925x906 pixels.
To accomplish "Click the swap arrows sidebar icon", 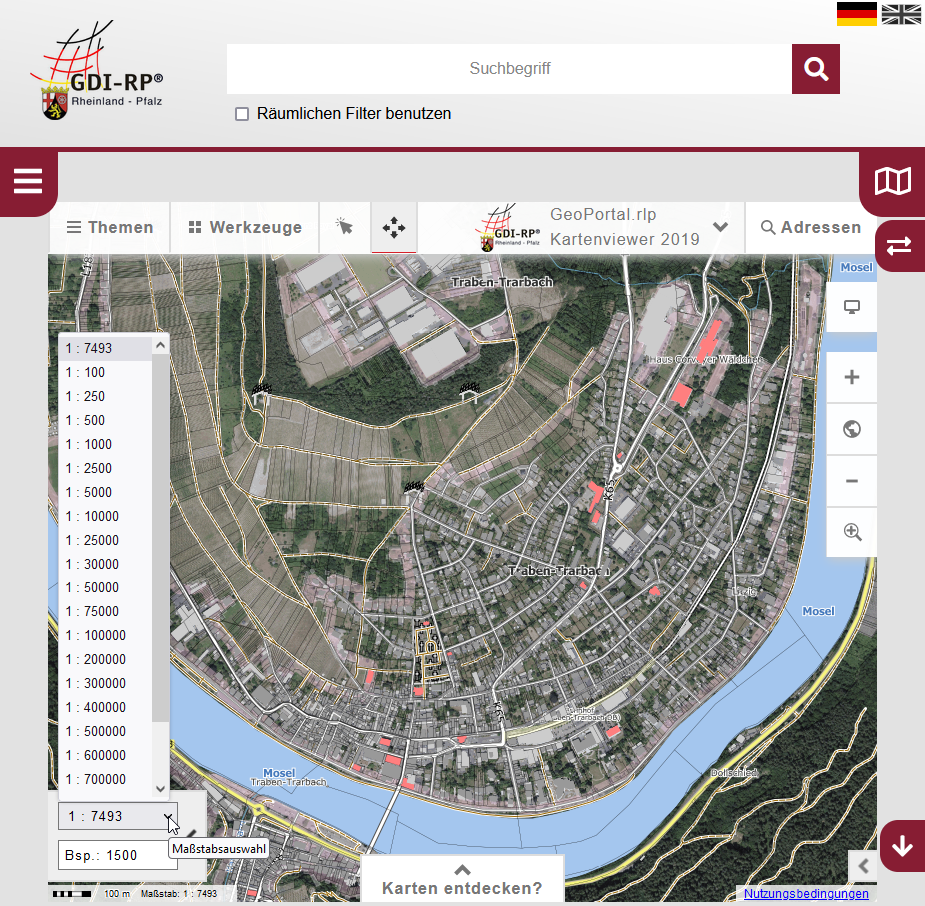I will pos(898,246).
